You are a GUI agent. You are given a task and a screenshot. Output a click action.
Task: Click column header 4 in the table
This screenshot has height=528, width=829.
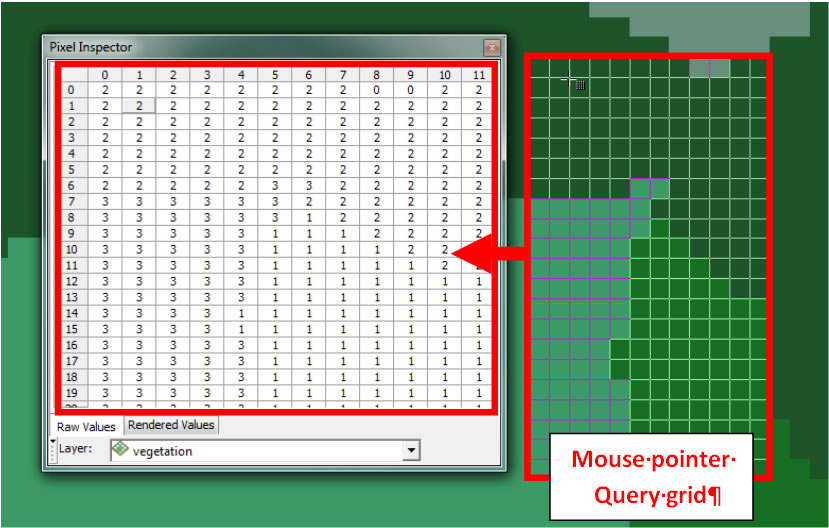point(241,75)
